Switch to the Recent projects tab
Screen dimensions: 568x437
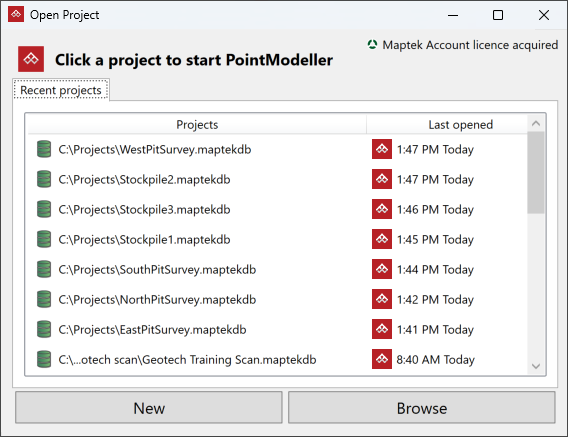61,90
